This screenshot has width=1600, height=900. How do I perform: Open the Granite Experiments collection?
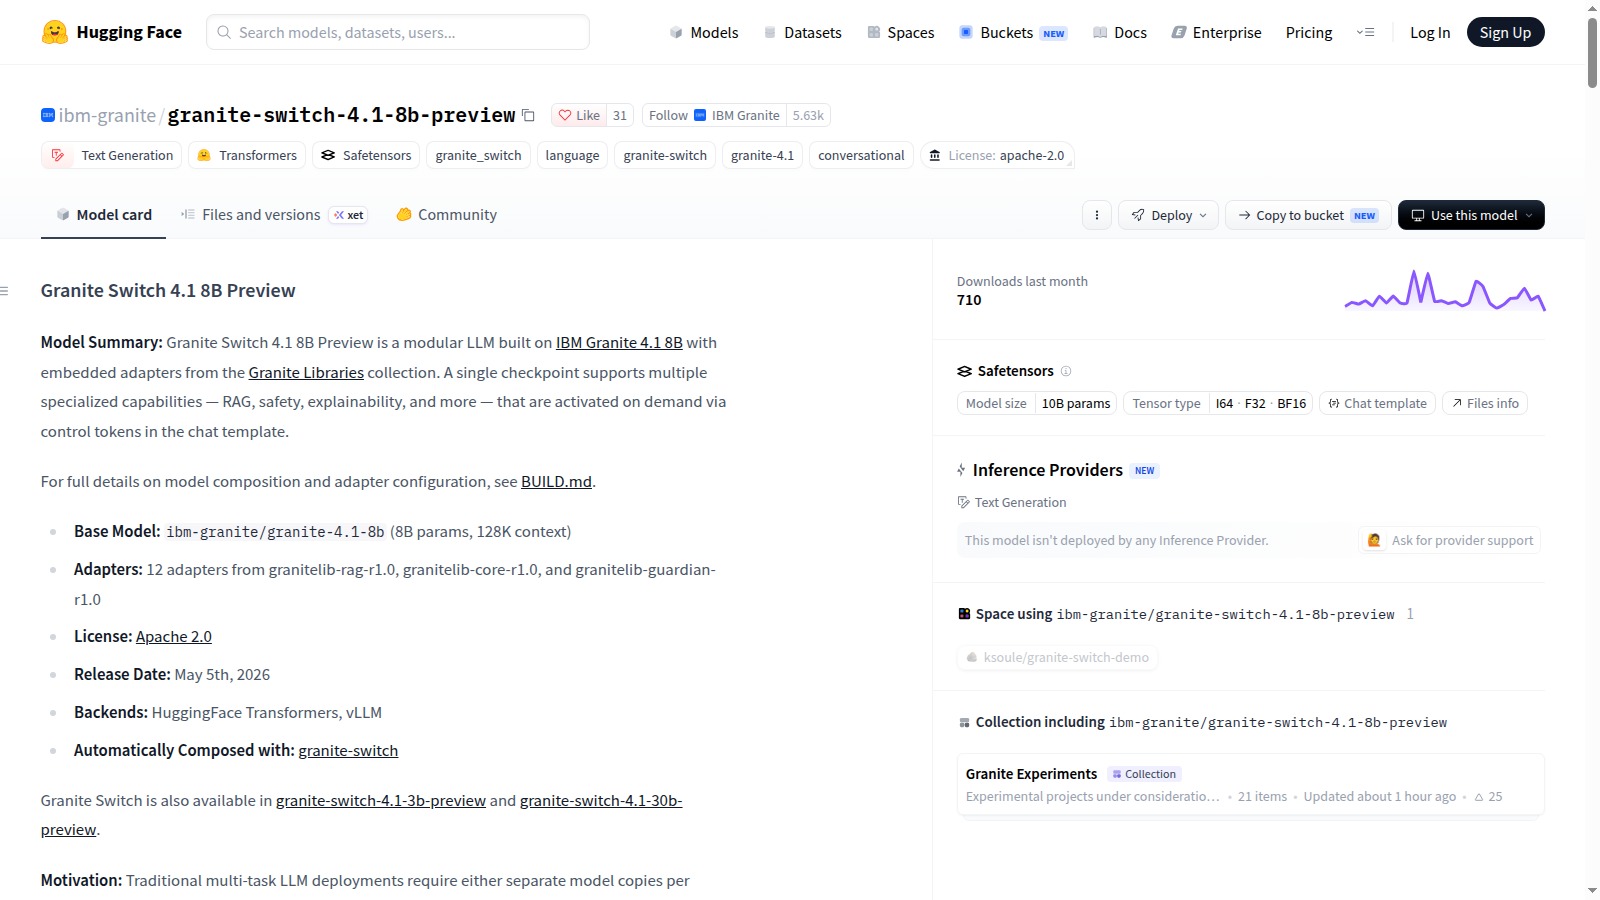1250,785
